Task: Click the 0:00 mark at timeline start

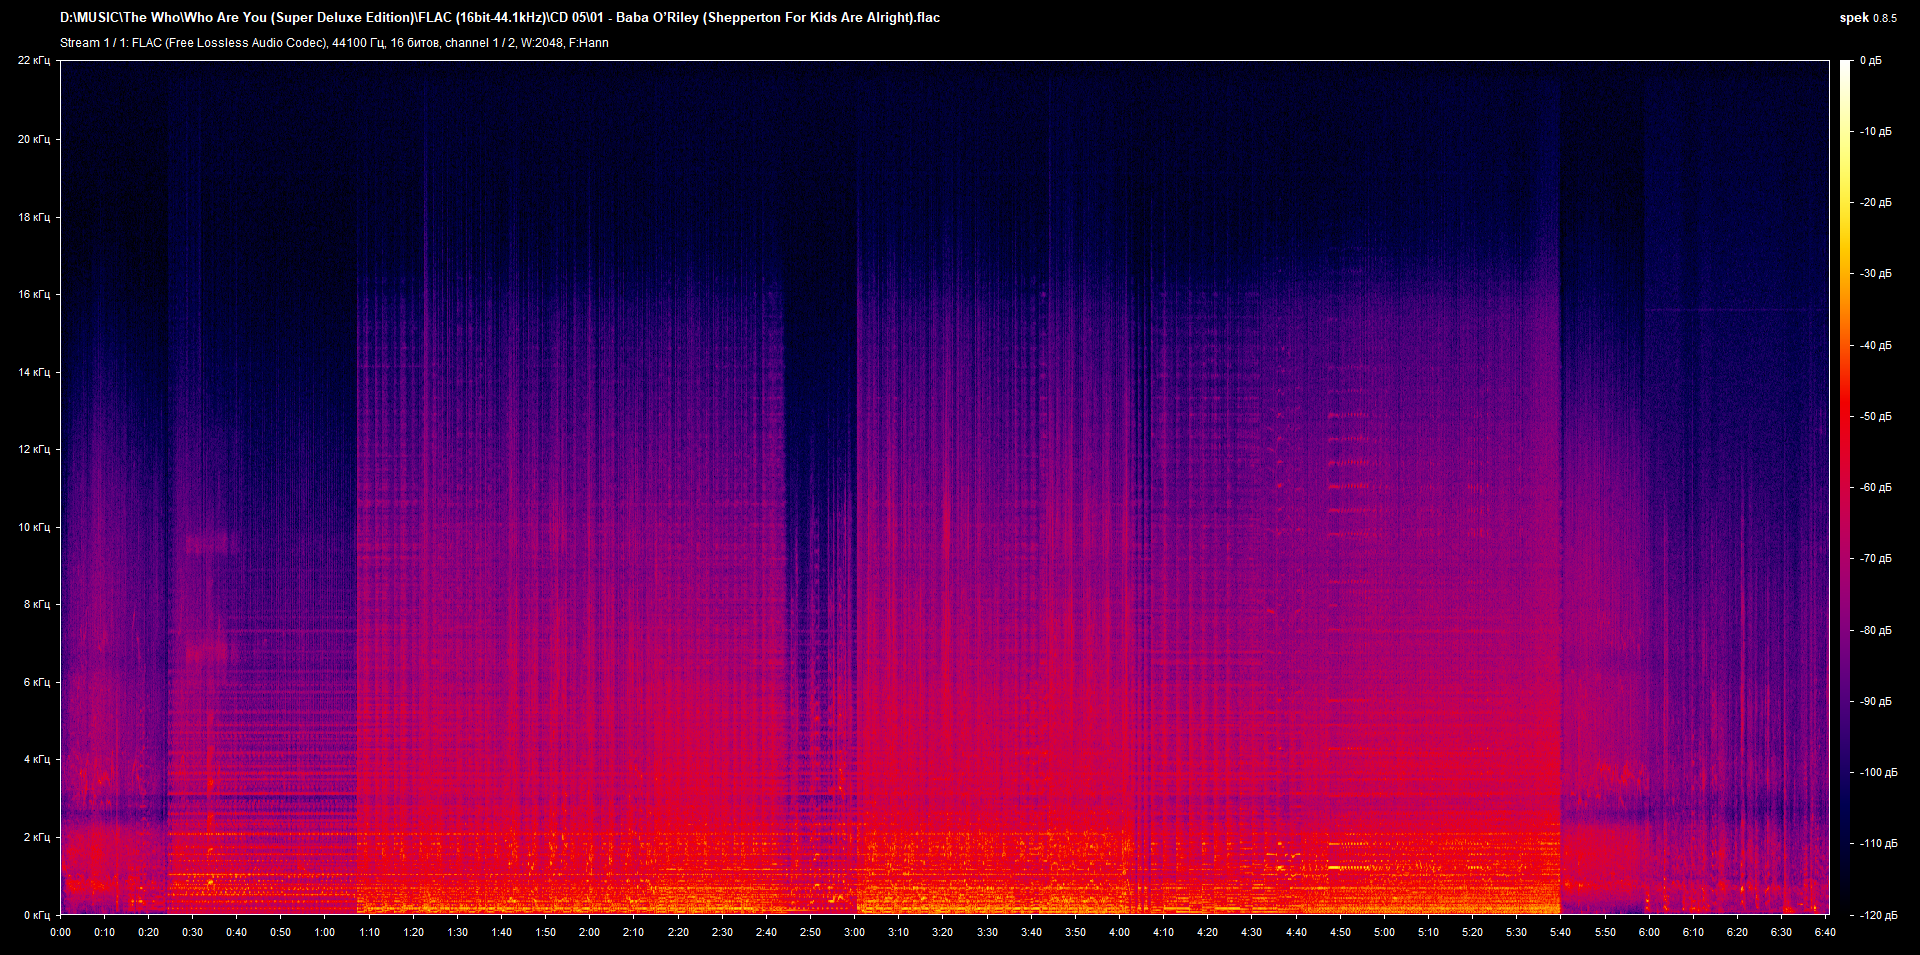Action: tap(62, 931)
